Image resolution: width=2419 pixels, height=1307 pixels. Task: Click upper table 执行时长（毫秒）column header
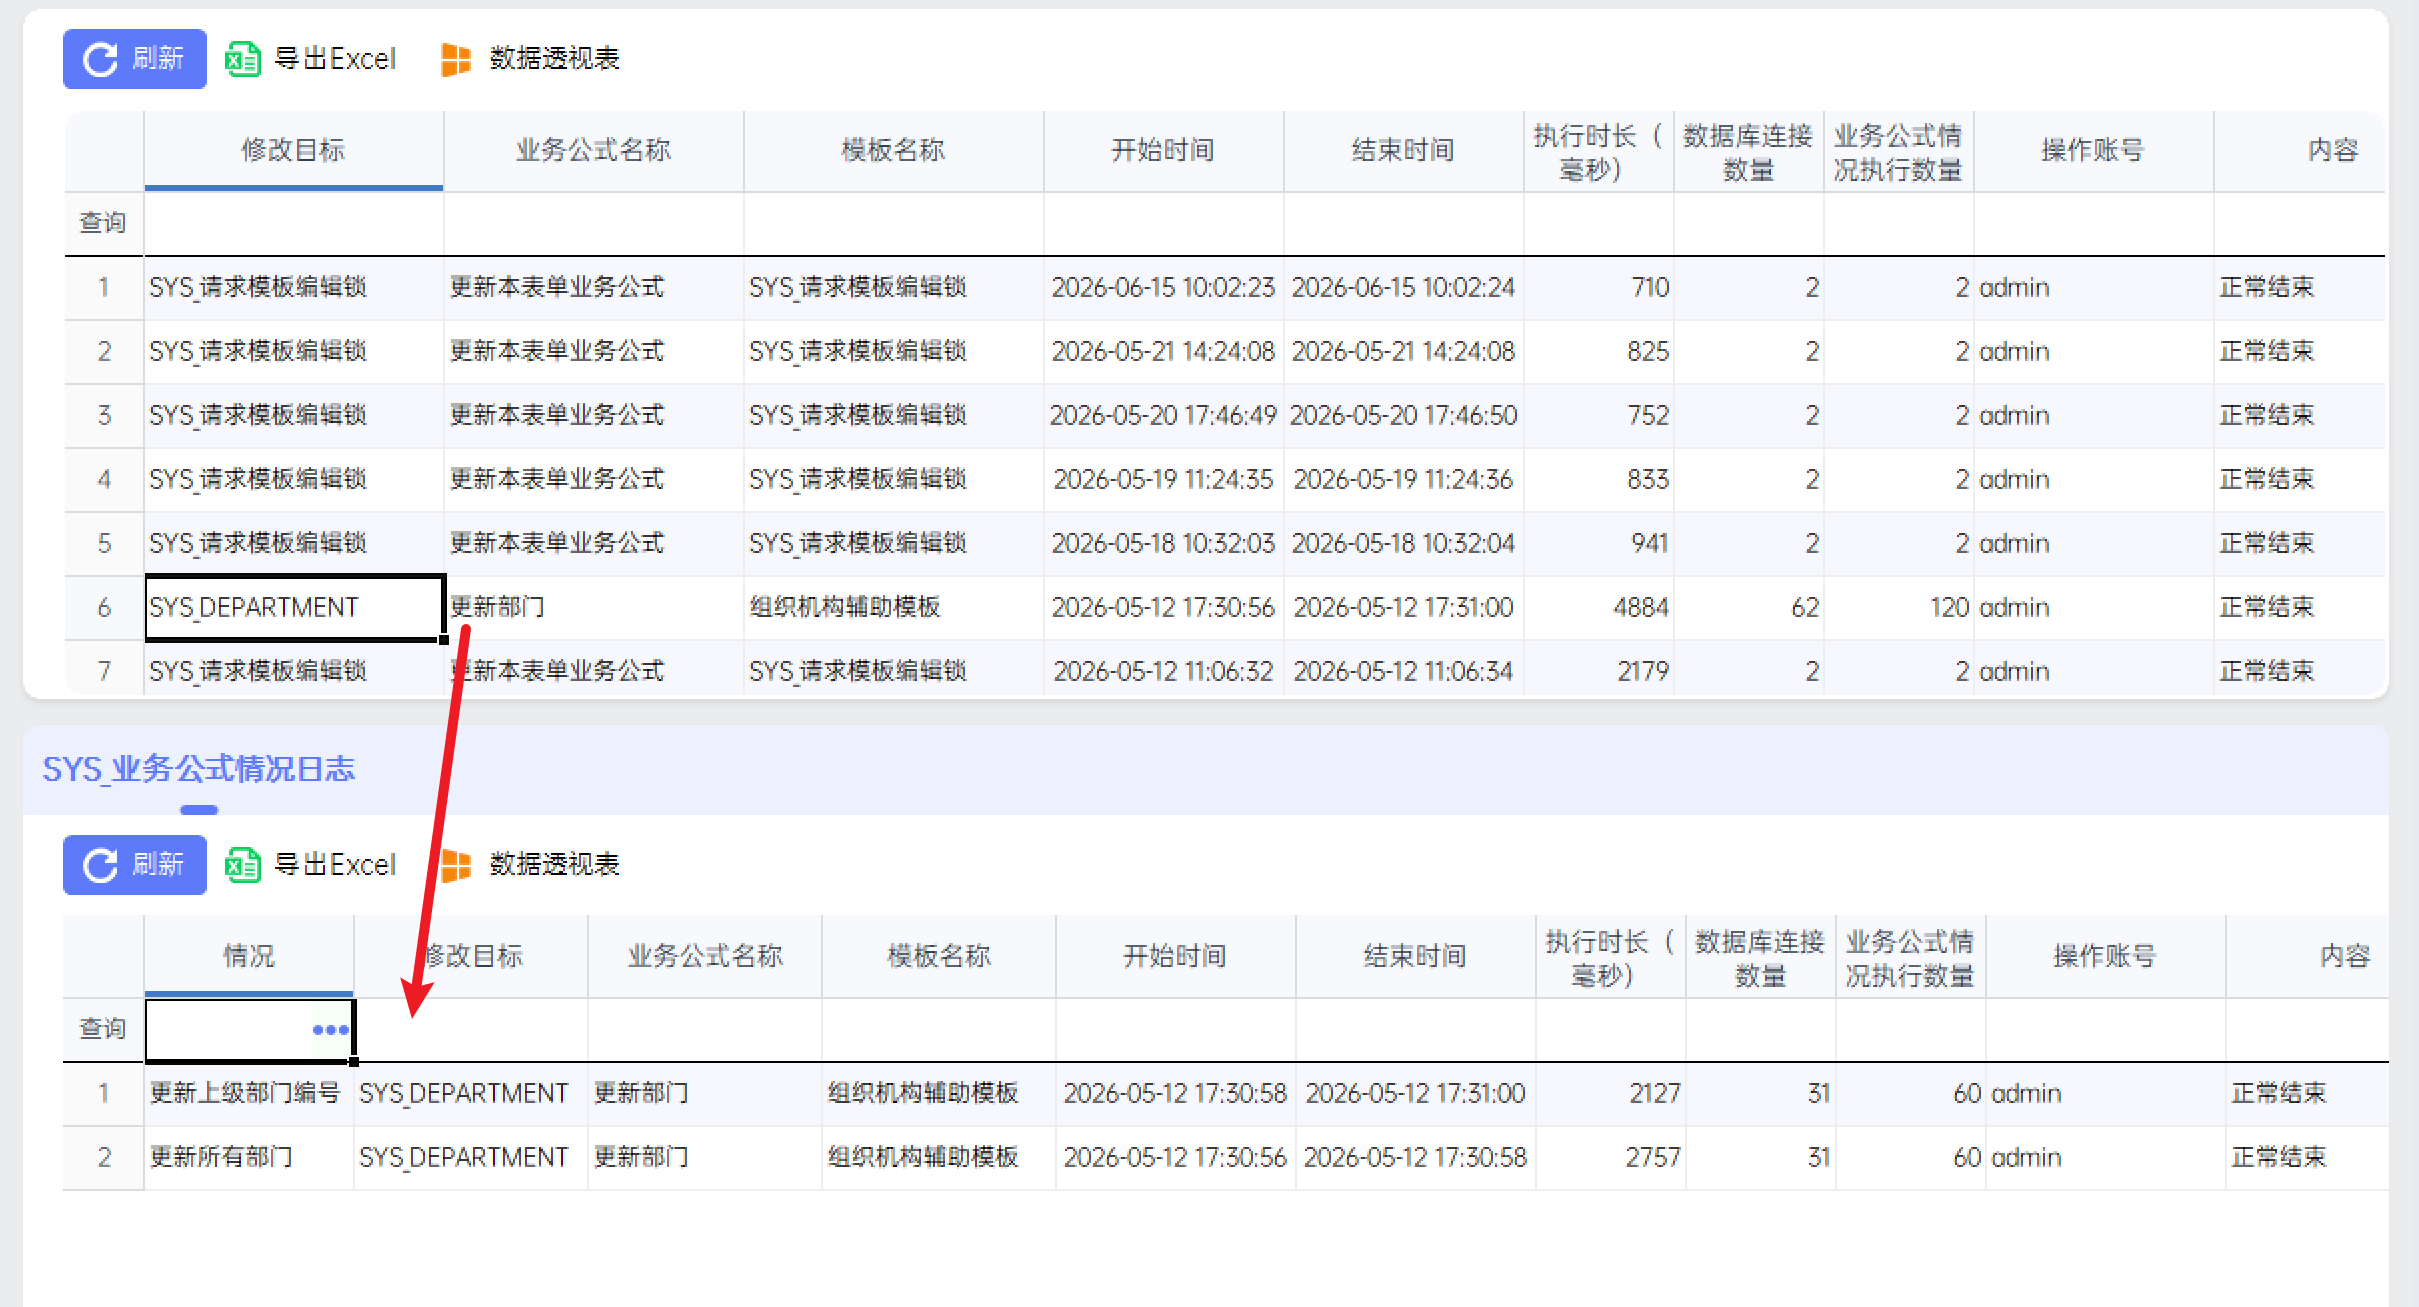[1599, 152]
